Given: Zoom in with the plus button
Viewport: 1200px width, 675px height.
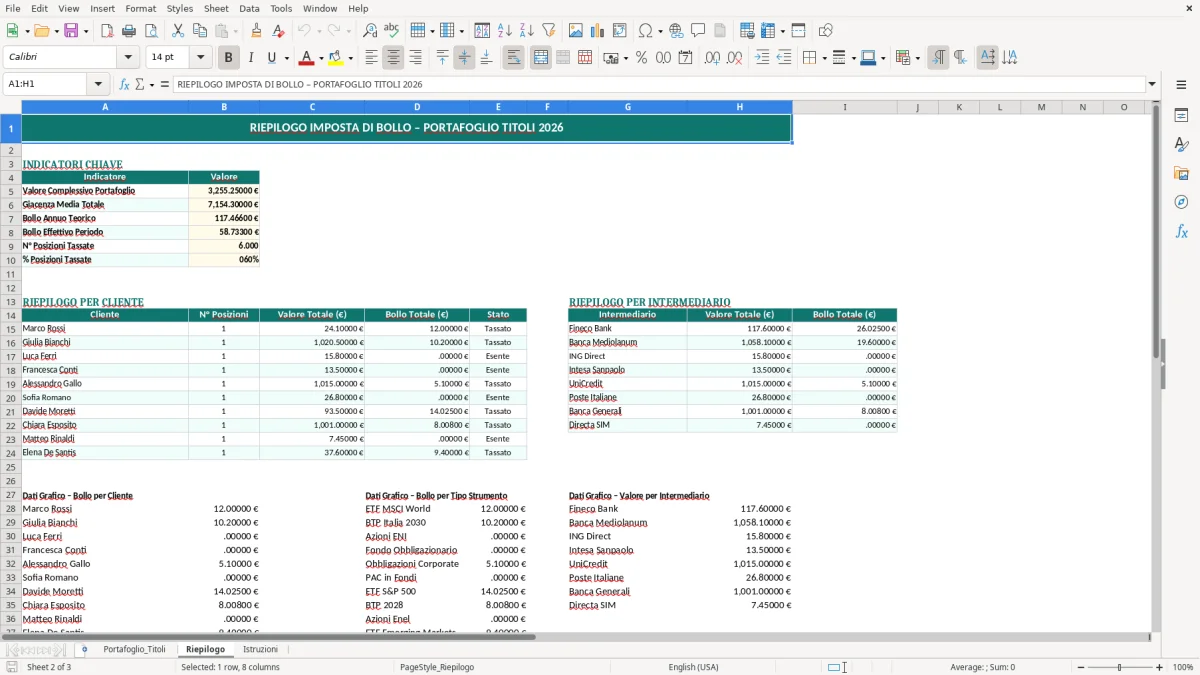Looking at the screenshot, I should point(1160,667).
